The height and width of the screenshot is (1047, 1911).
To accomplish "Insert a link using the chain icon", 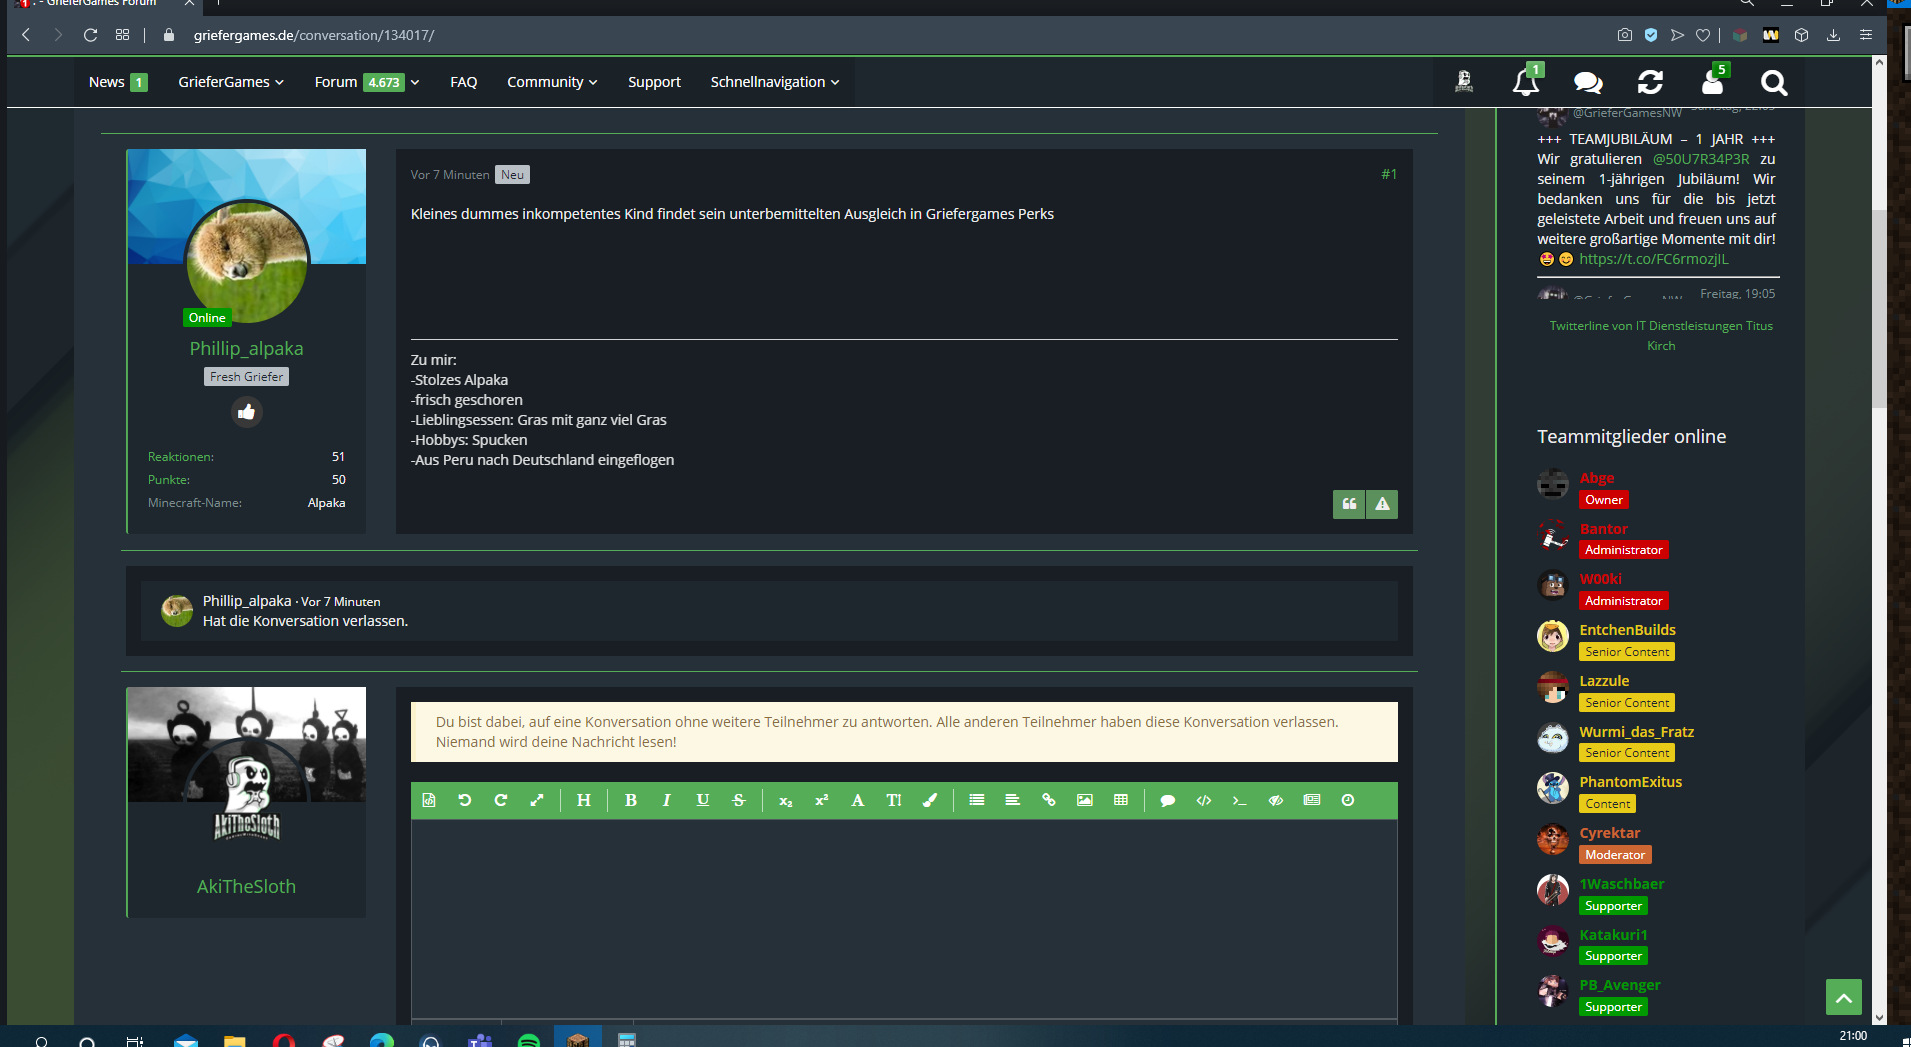I will tap(1048, 800).
